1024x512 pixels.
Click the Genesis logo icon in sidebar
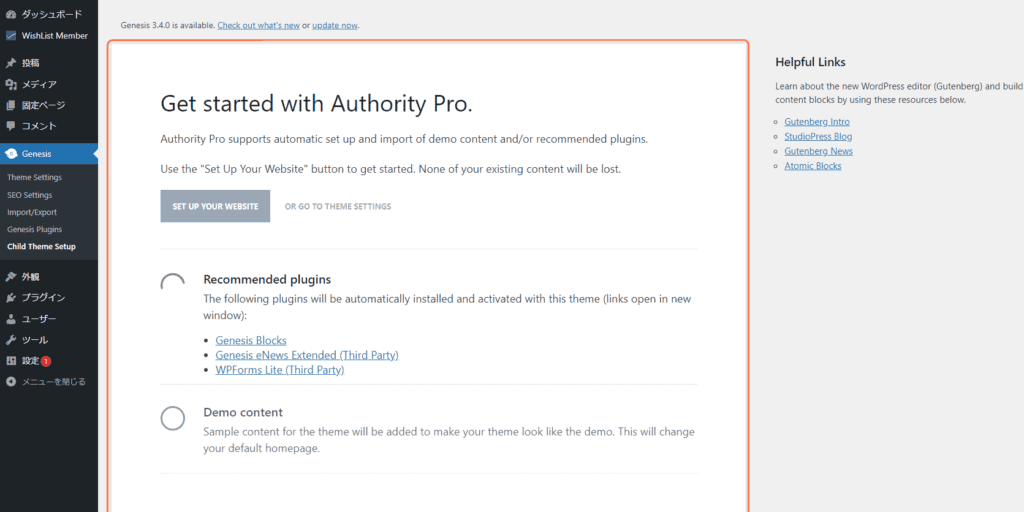[10, 154]
